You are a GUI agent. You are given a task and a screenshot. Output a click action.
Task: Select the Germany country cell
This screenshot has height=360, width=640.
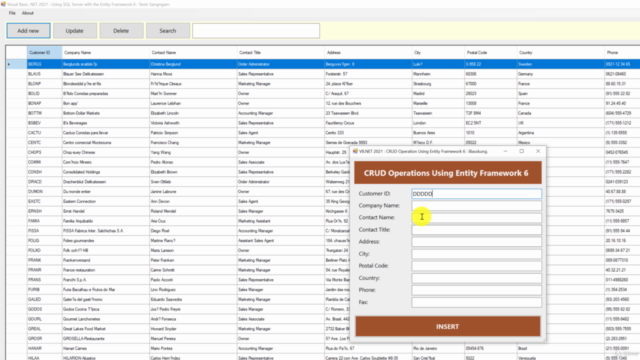(x=560, y=74)
